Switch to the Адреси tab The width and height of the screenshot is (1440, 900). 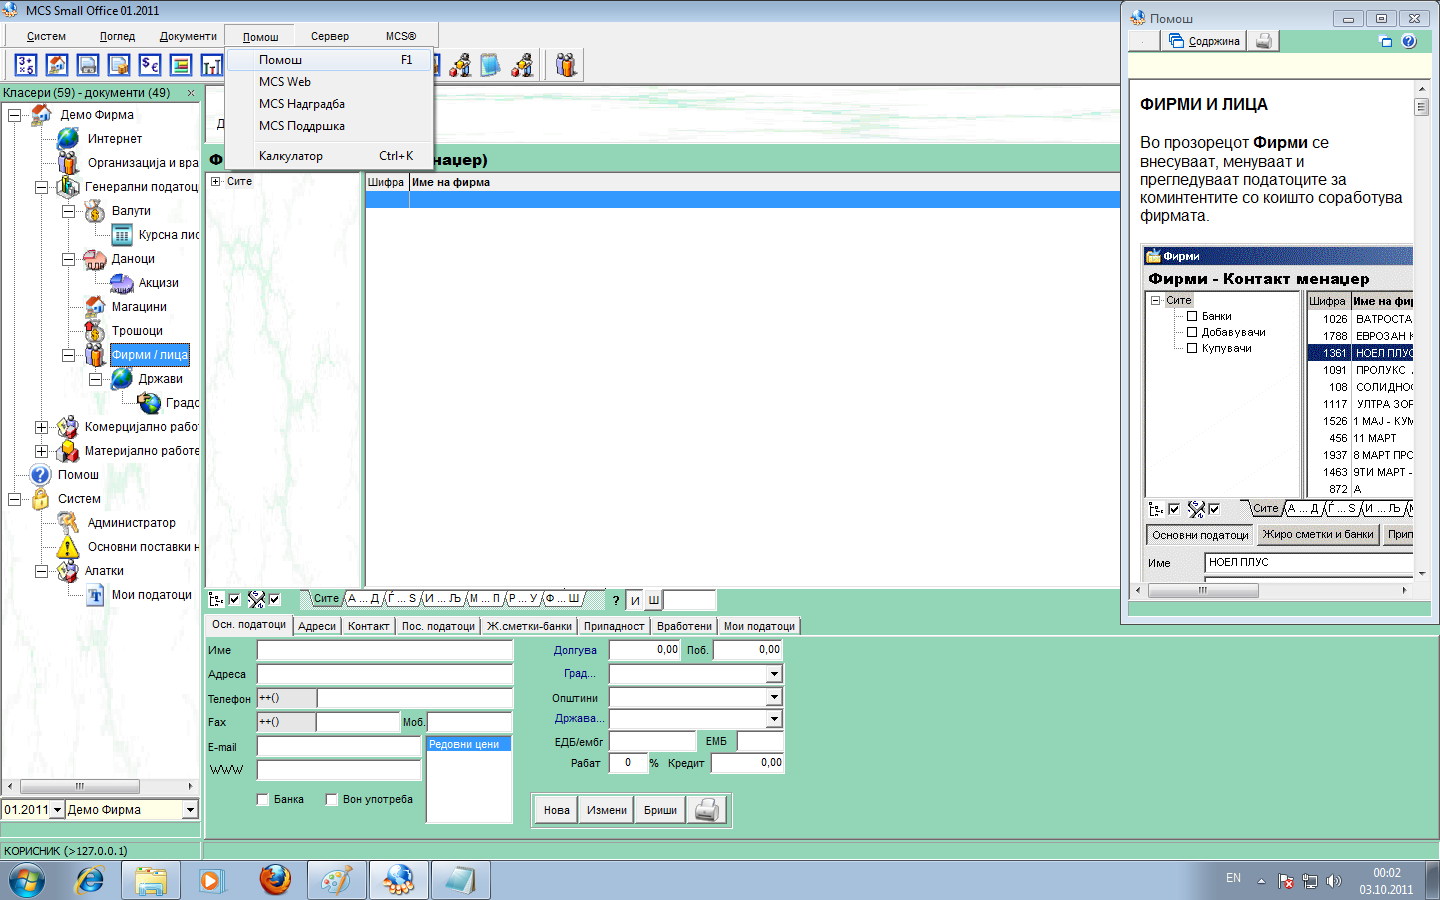pos(317,626)
